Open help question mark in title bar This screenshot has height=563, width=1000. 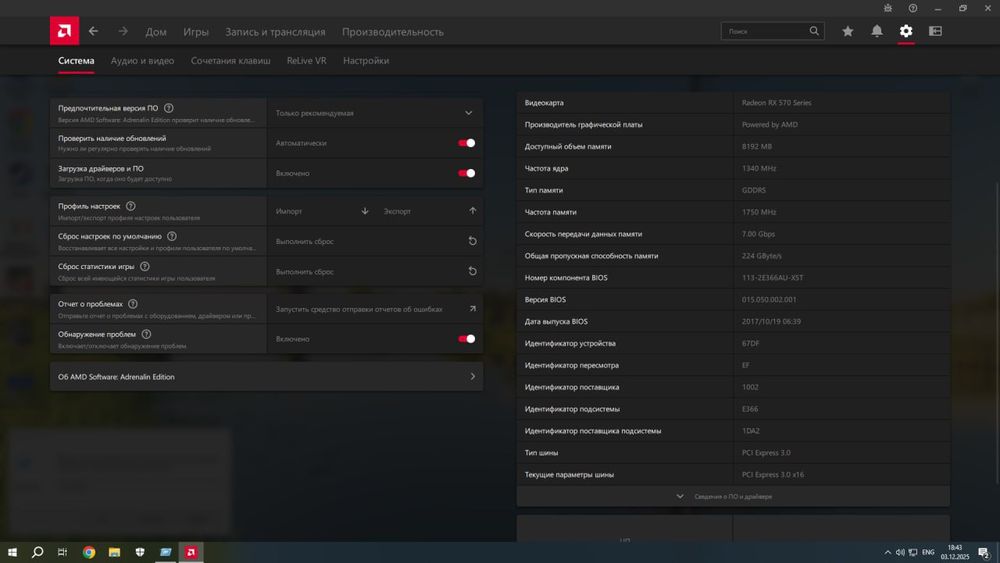[x=913, y=8]
